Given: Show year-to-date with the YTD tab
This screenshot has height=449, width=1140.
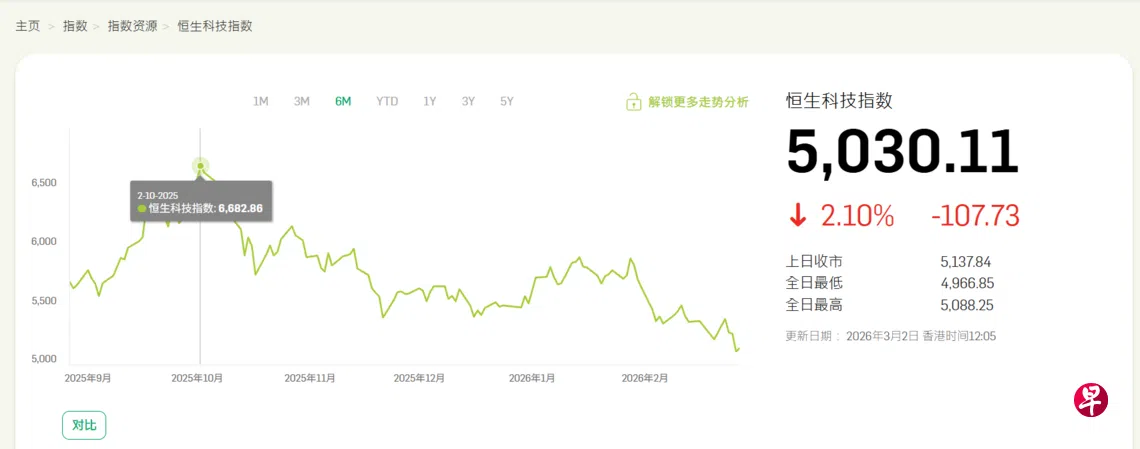Looking at the screenshot, I should (387, 101).
